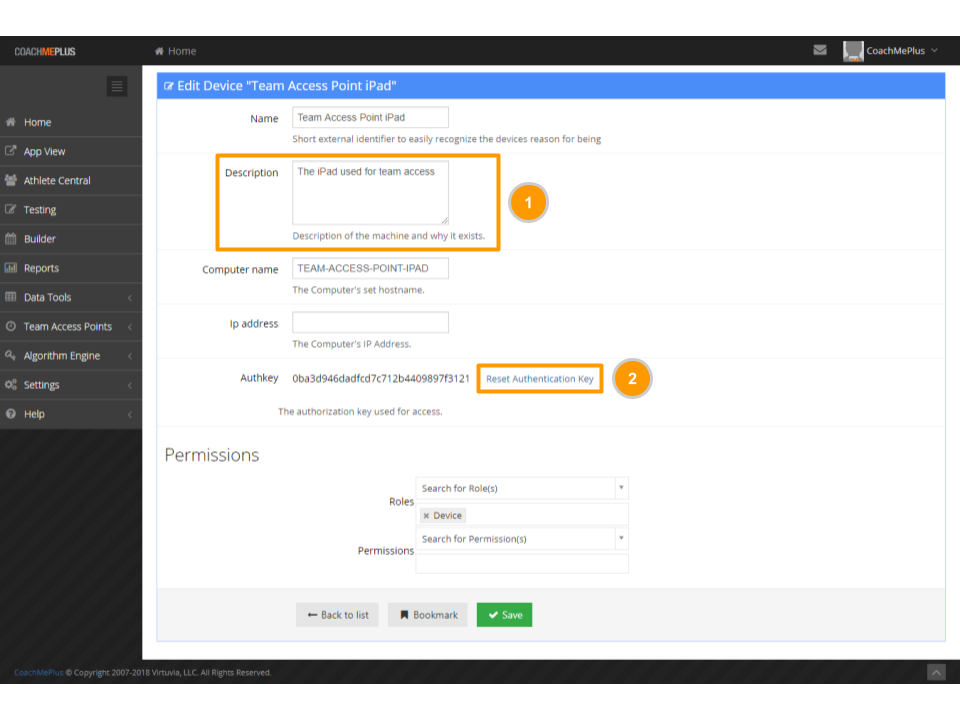
Task: Focus the Computer name field
Action: 370,268
